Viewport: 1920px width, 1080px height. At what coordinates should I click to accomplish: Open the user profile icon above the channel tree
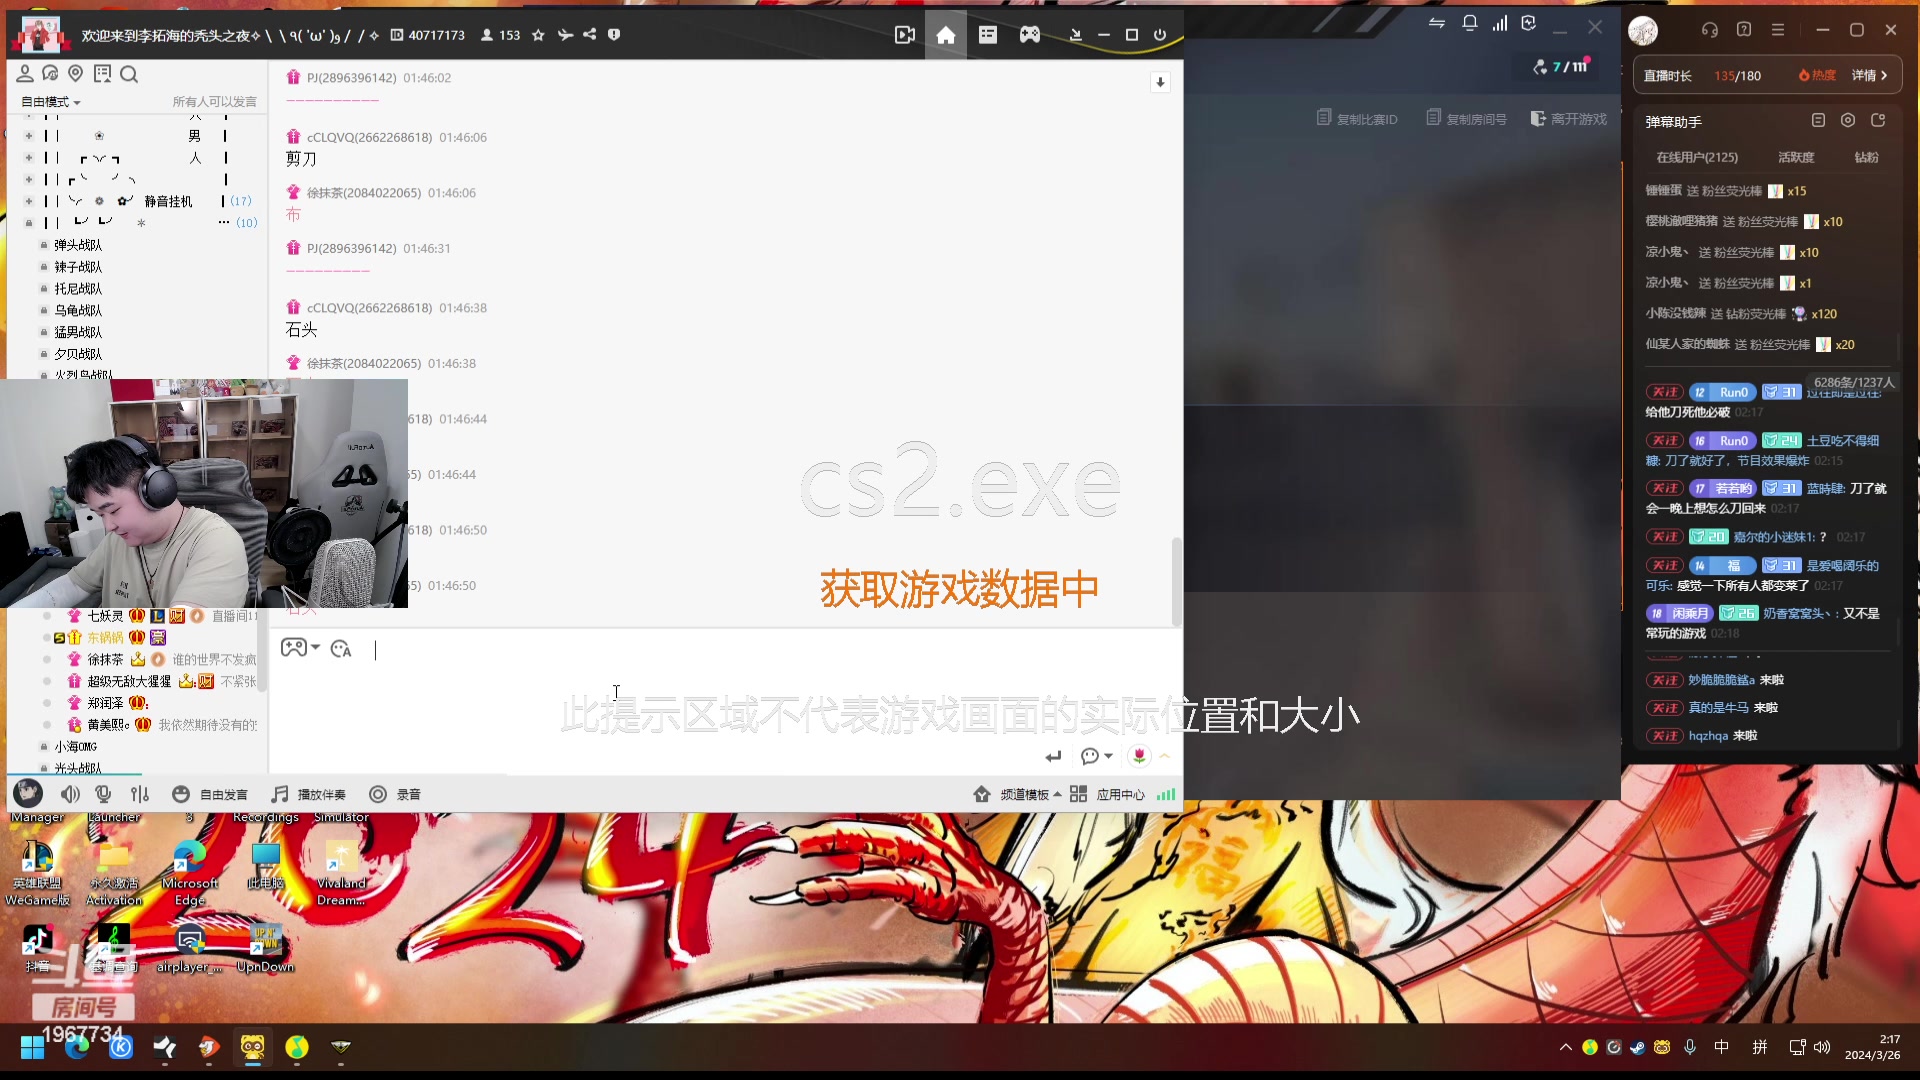[25, 74]
